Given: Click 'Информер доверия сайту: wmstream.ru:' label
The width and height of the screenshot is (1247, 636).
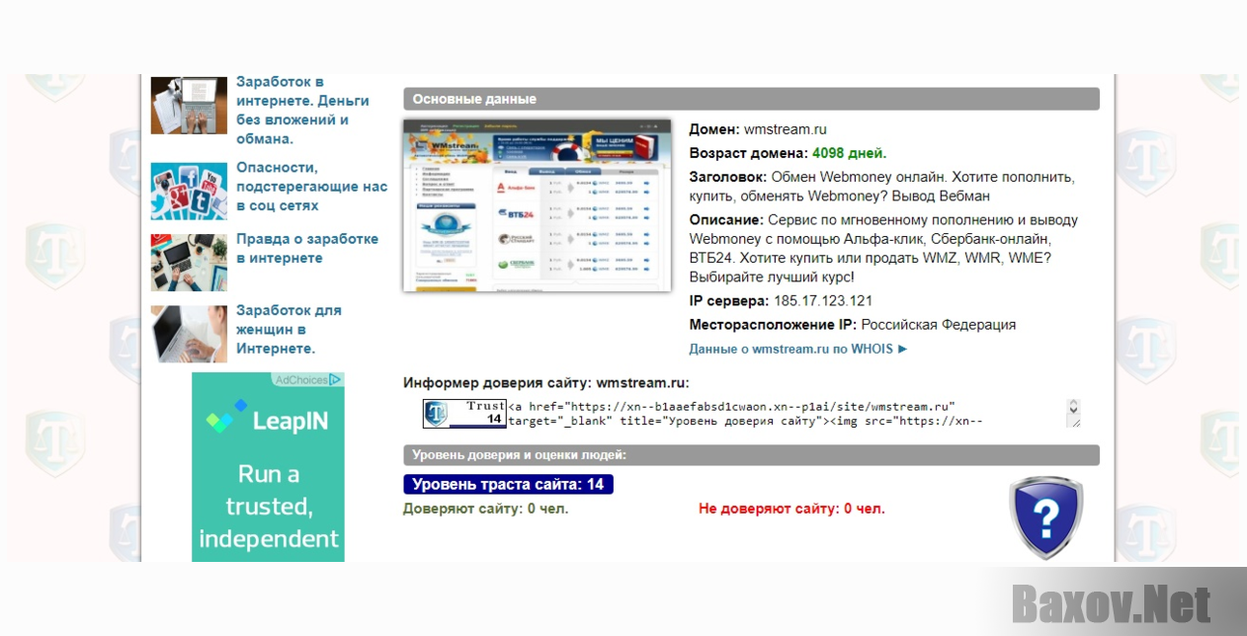Looking at the screenshot, I should (x=546, y=382).
